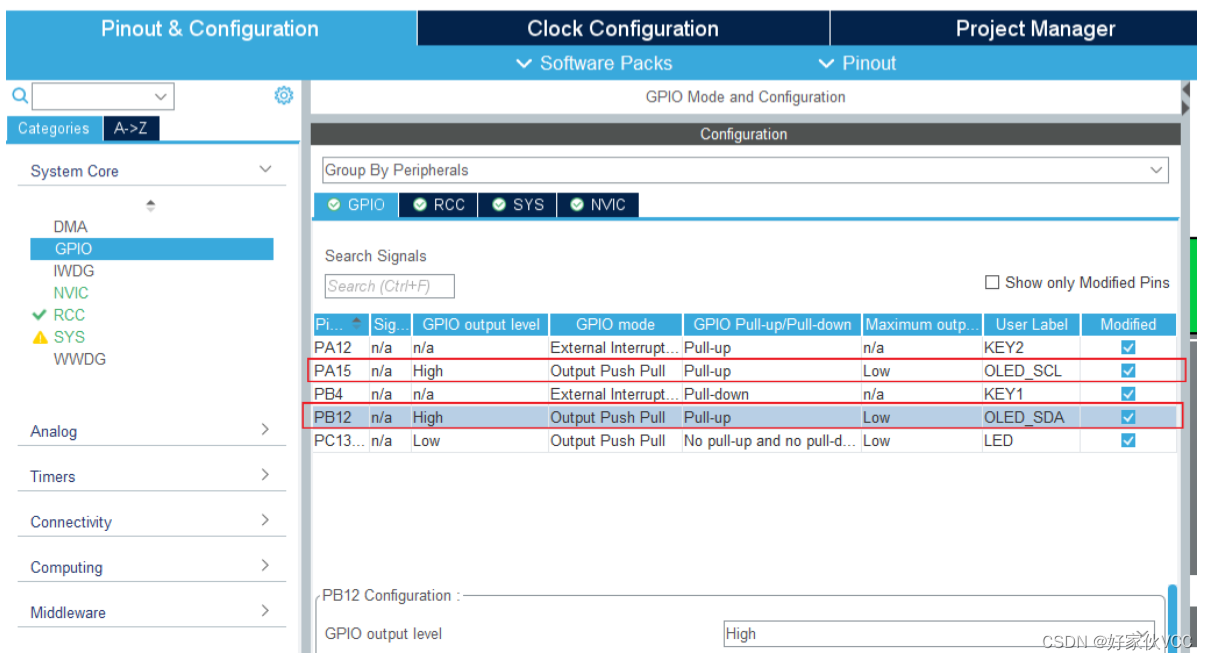Click the yellow warning icon beside SYS

click(40, 337)
